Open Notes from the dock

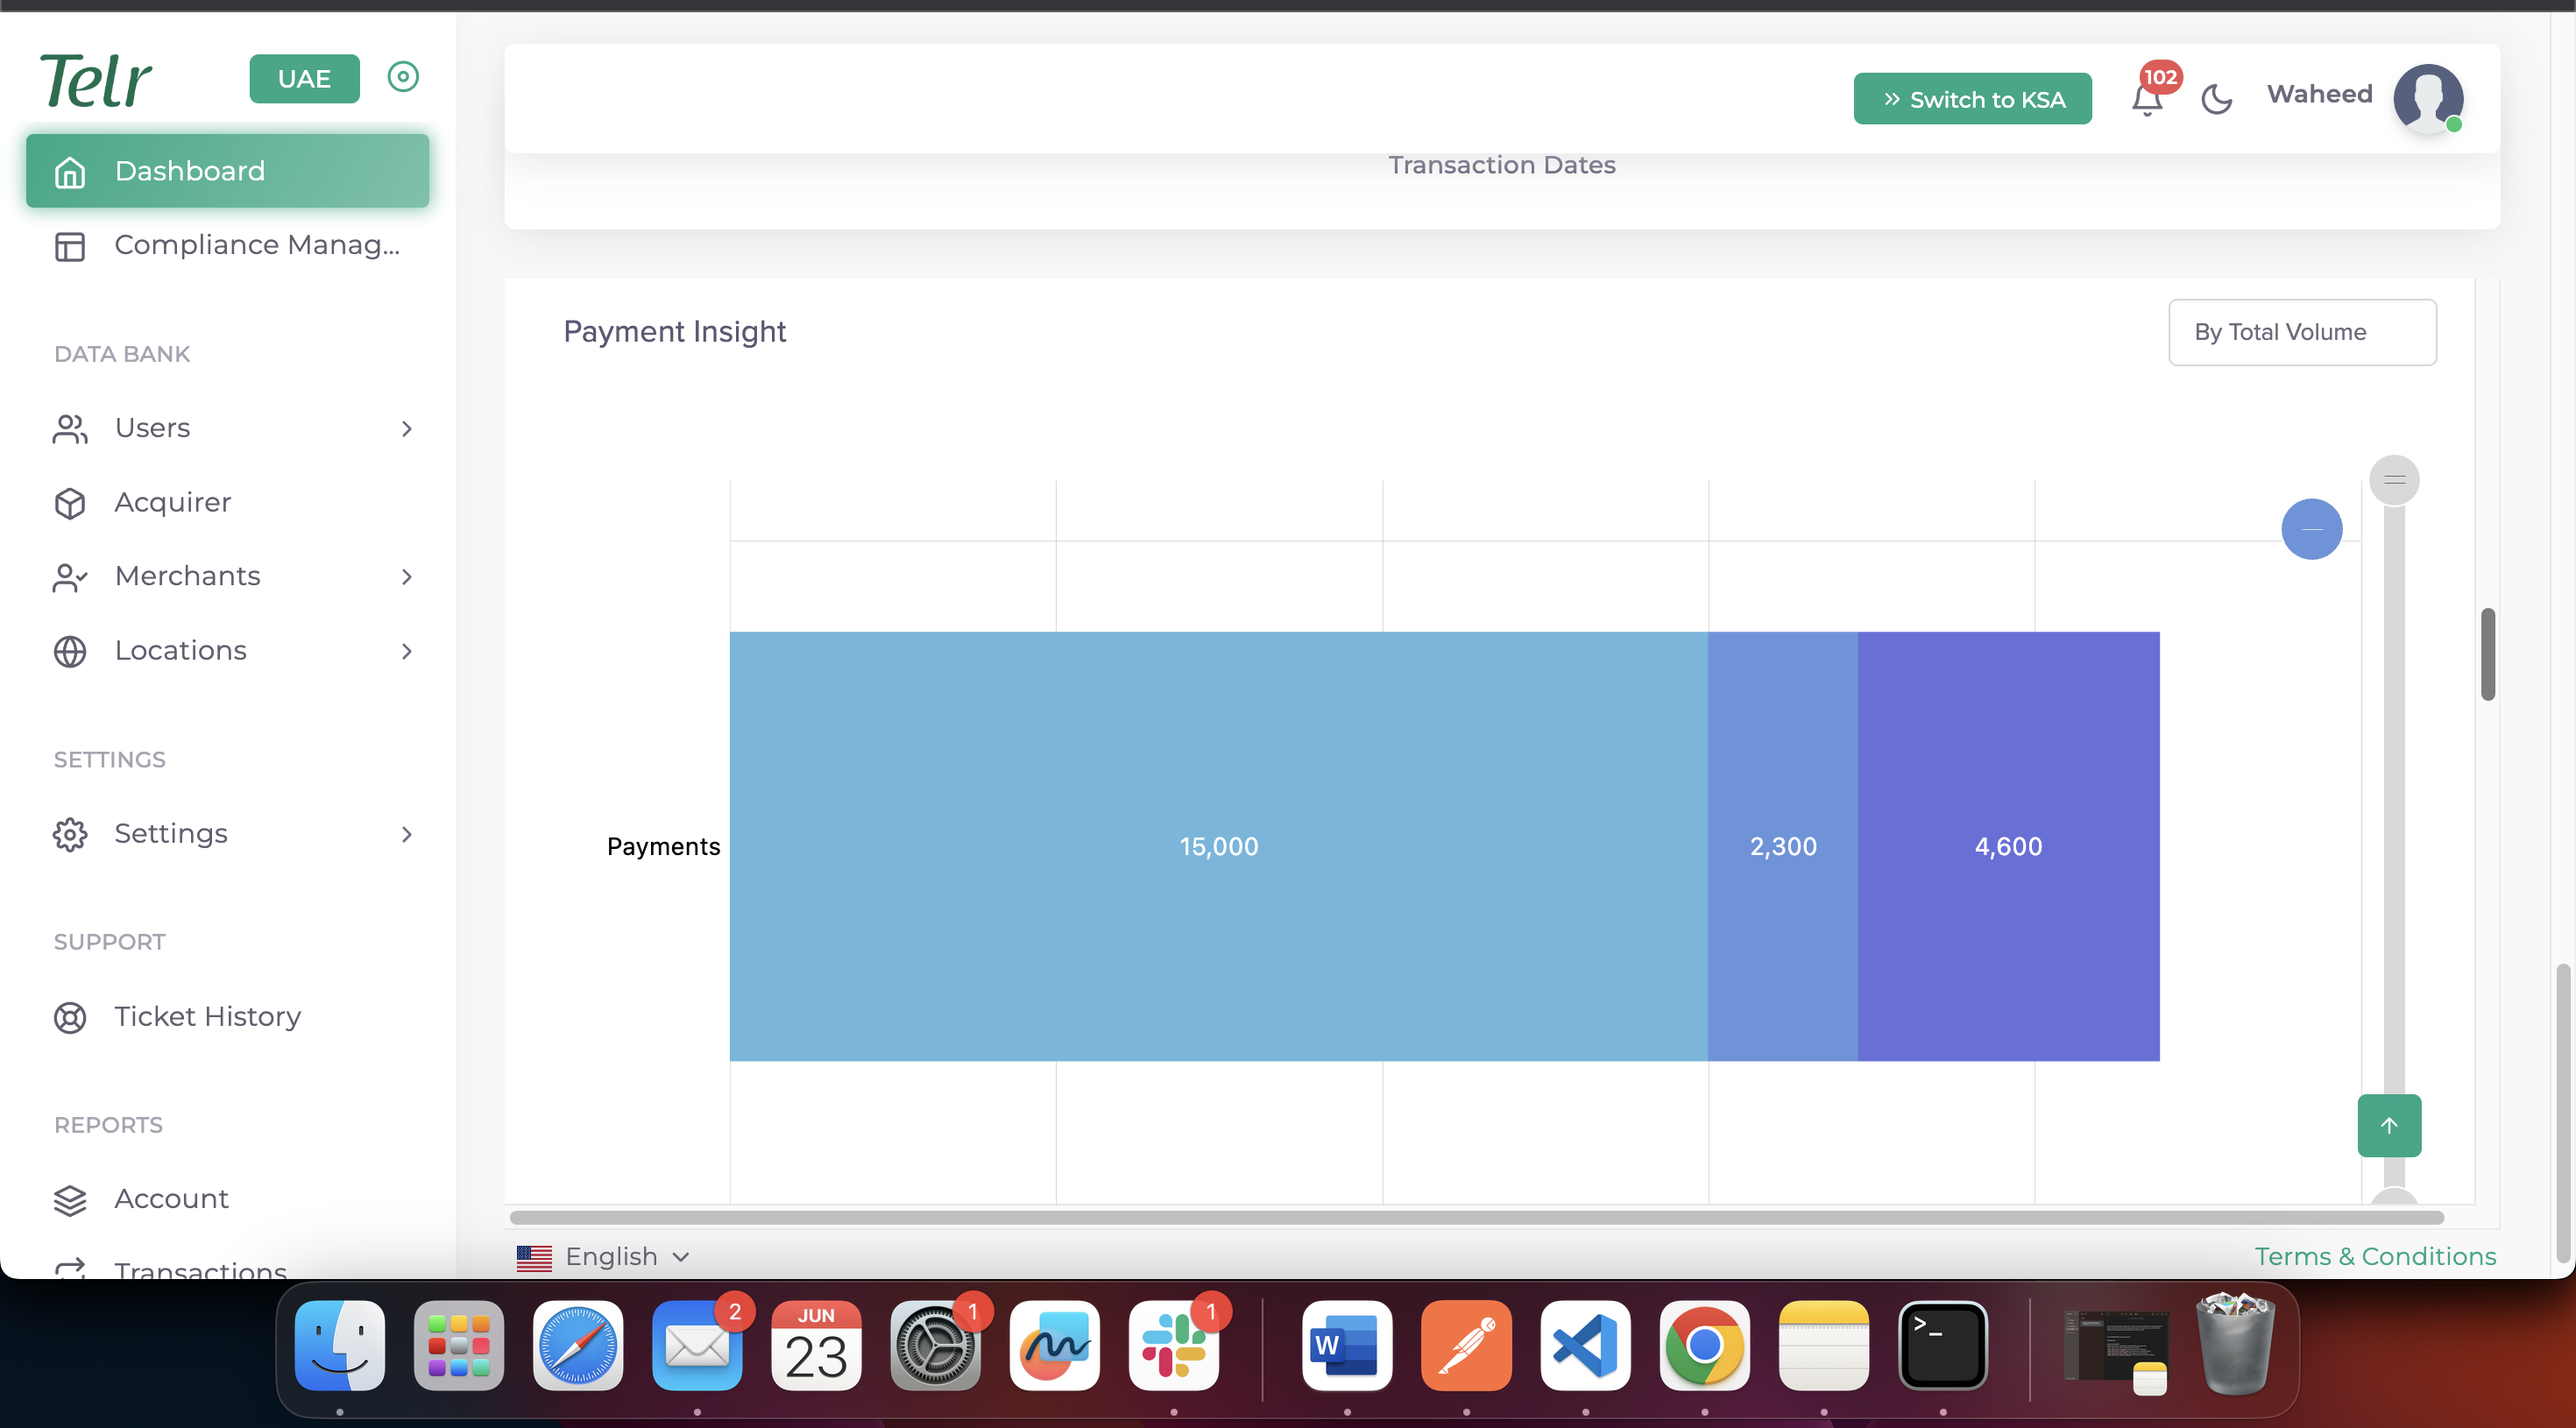pyautogui.click(x=1824, y=1345)
